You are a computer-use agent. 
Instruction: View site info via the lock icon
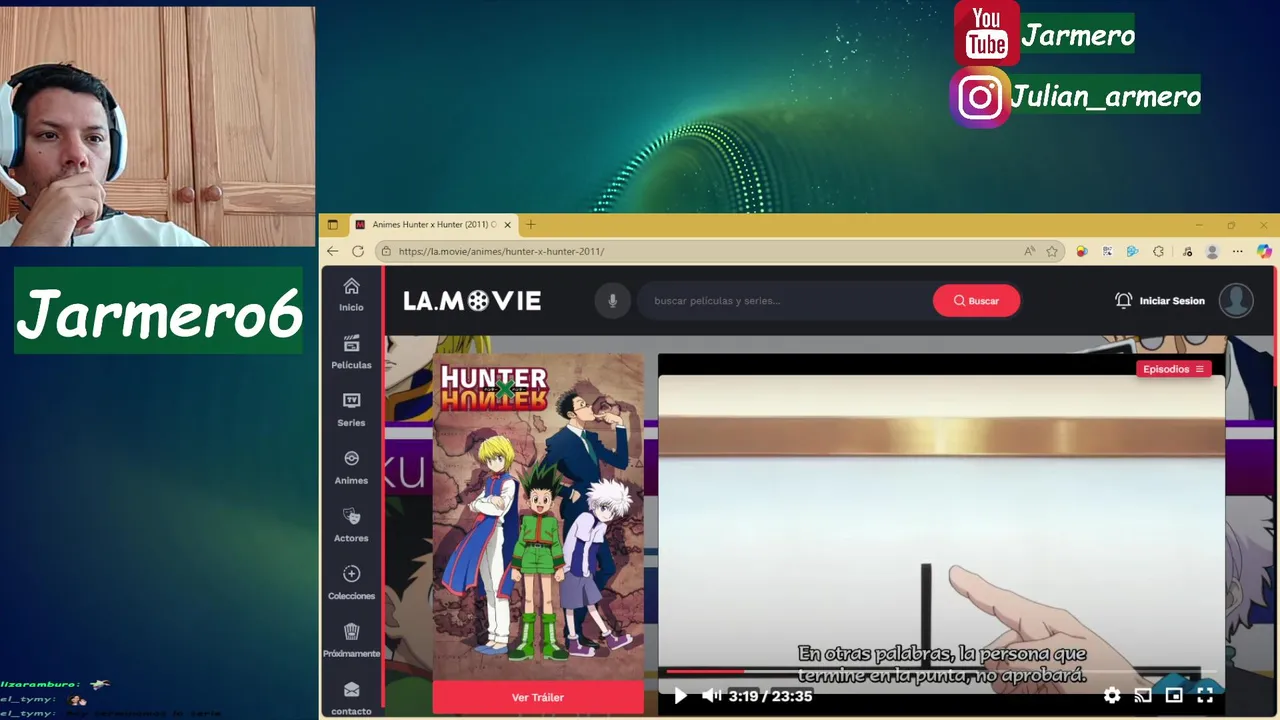point(387,252)
